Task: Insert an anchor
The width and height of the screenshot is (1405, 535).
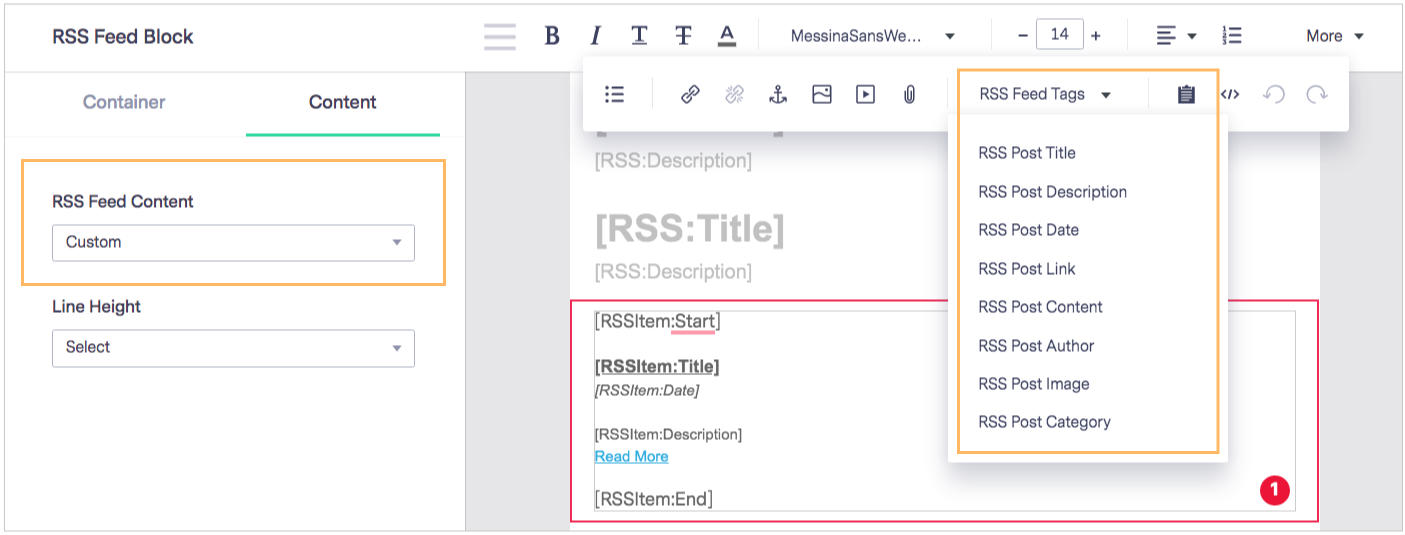Action: (x=778, y=94)
